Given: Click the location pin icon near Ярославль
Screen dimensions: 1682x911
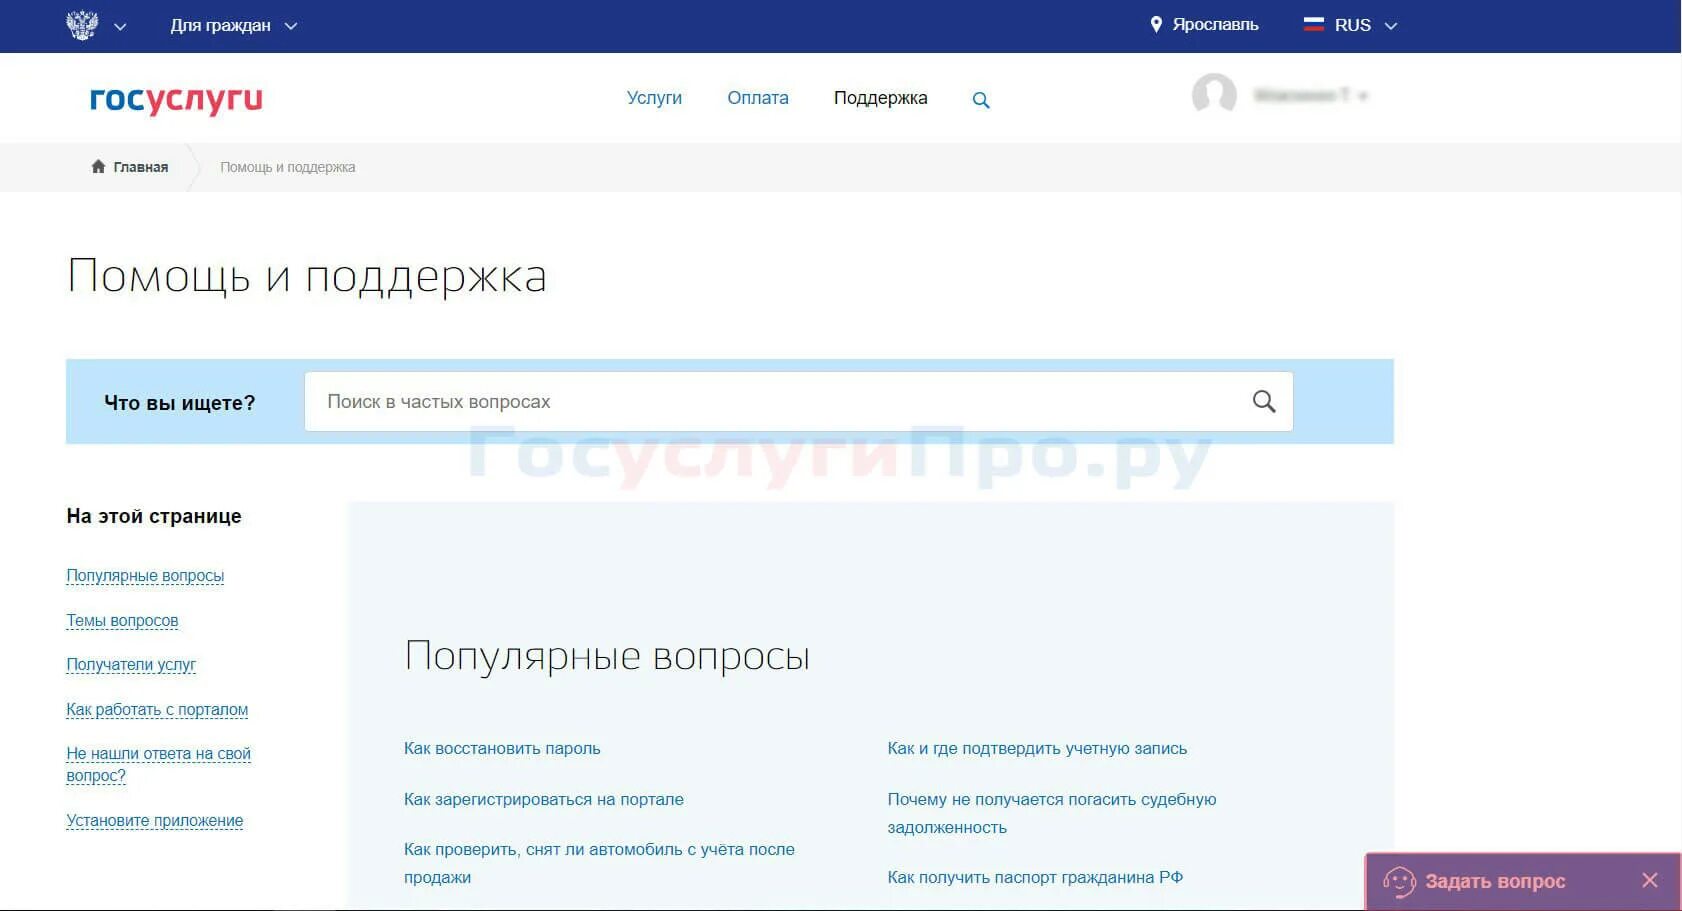Looking at the screenshot, I should tap(1156, 25).
